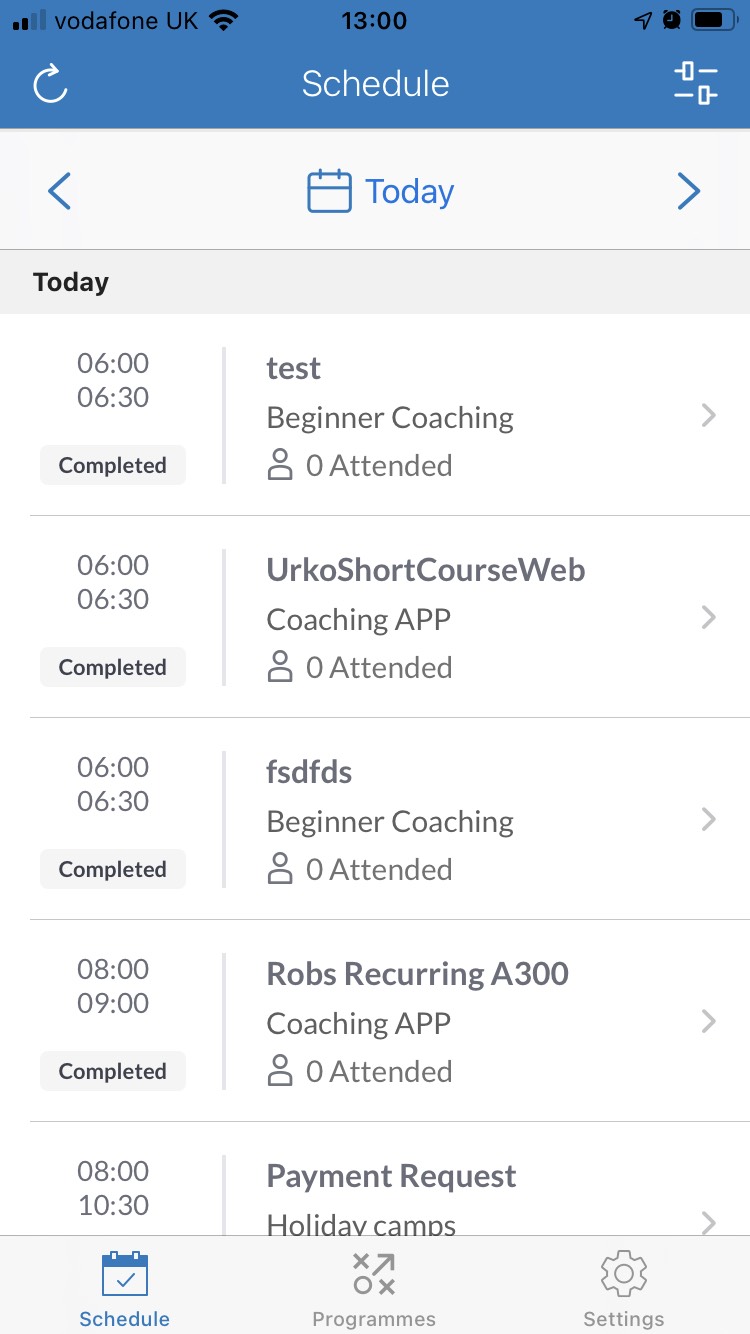Open the Schedule tab

[125, 1288]
